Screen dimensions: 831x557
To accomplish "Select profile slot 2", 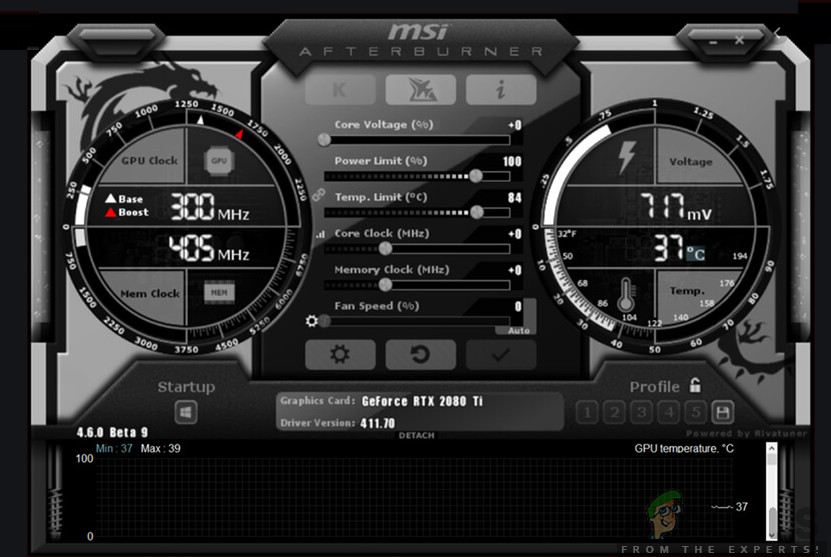I will pos(615,412).
